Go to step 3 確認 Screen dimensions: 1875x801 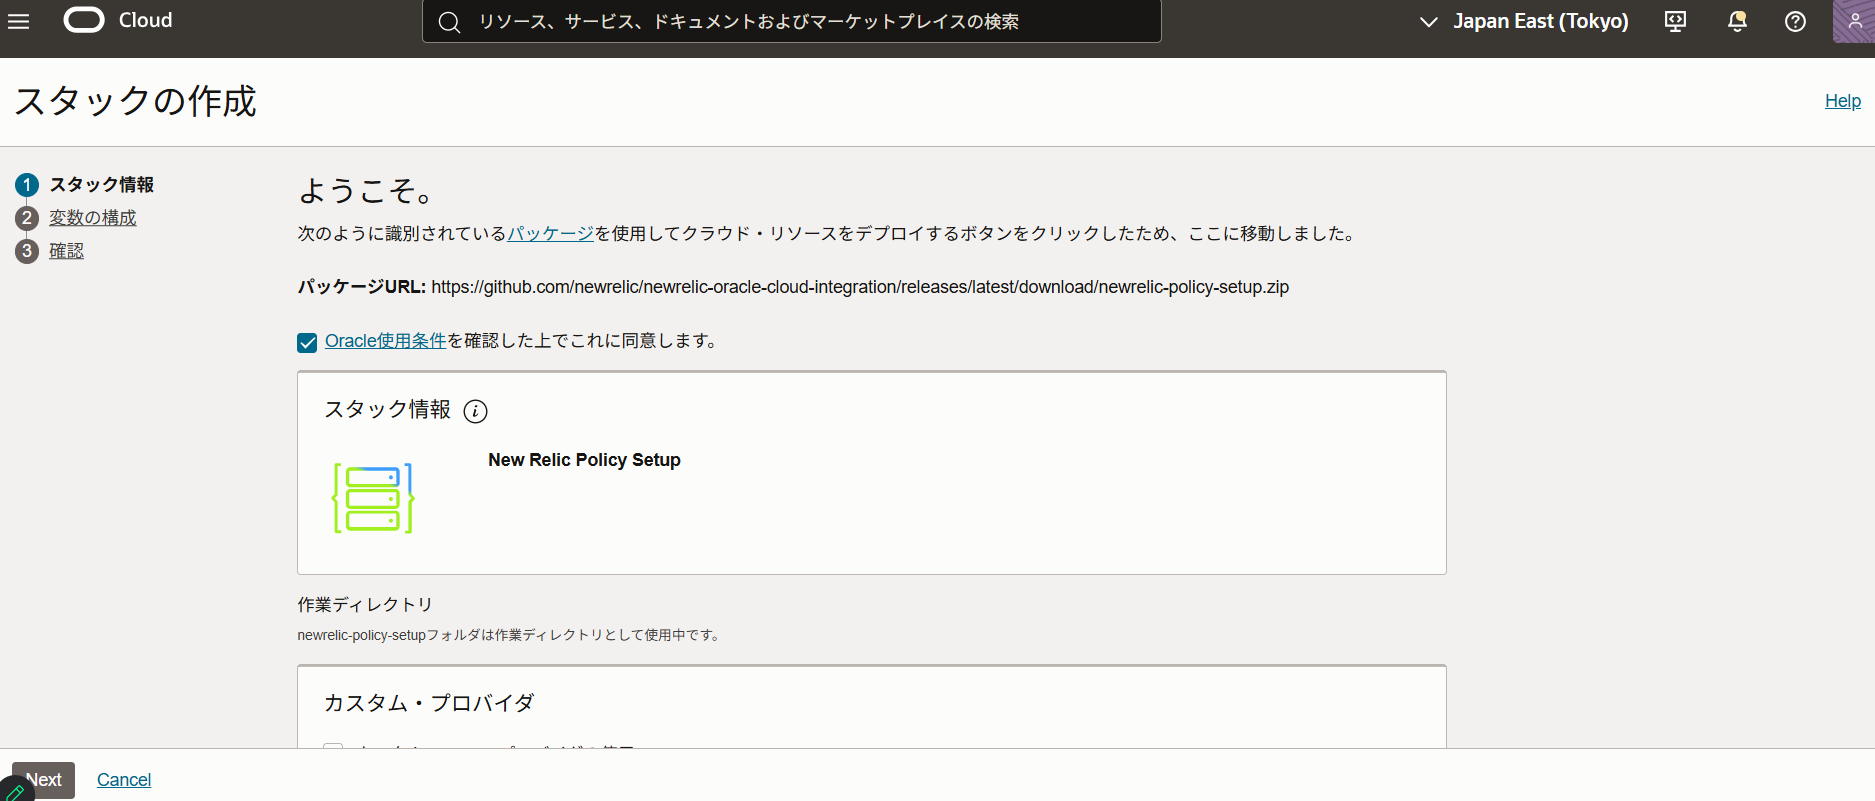67,250
